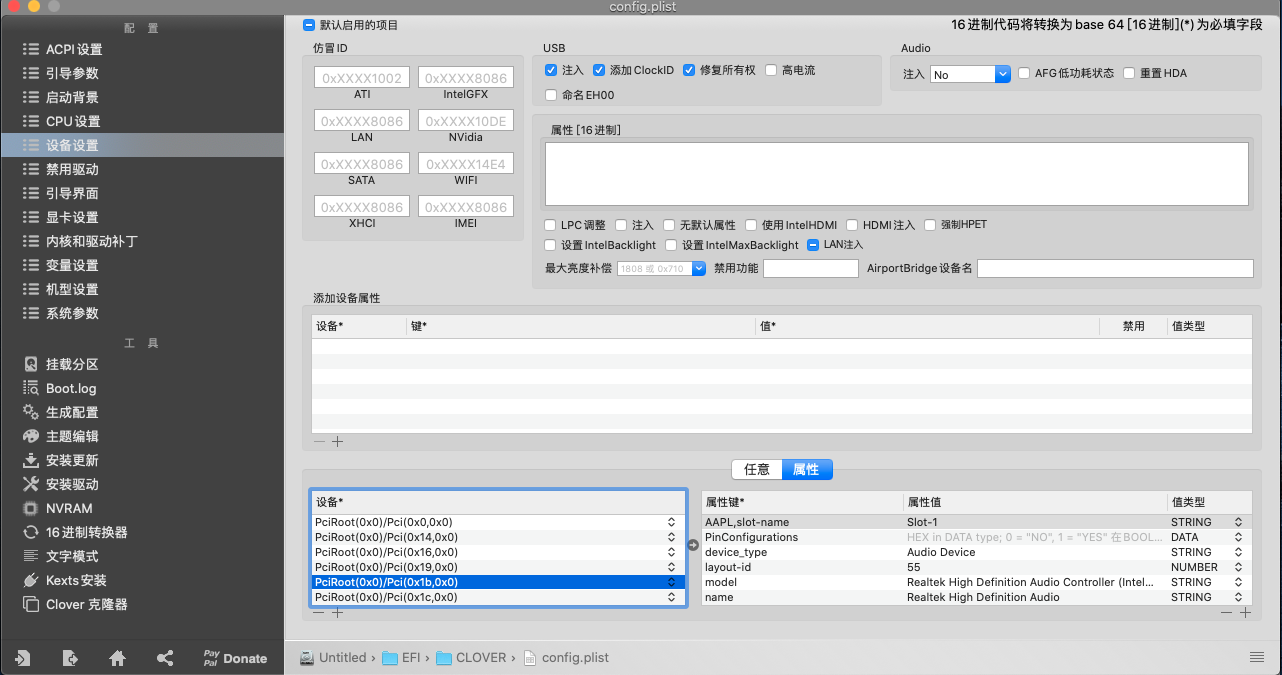This screenshot has width=1282, height=675.
Task: Change value type of layout-id row
Action: coord(1238,567)
